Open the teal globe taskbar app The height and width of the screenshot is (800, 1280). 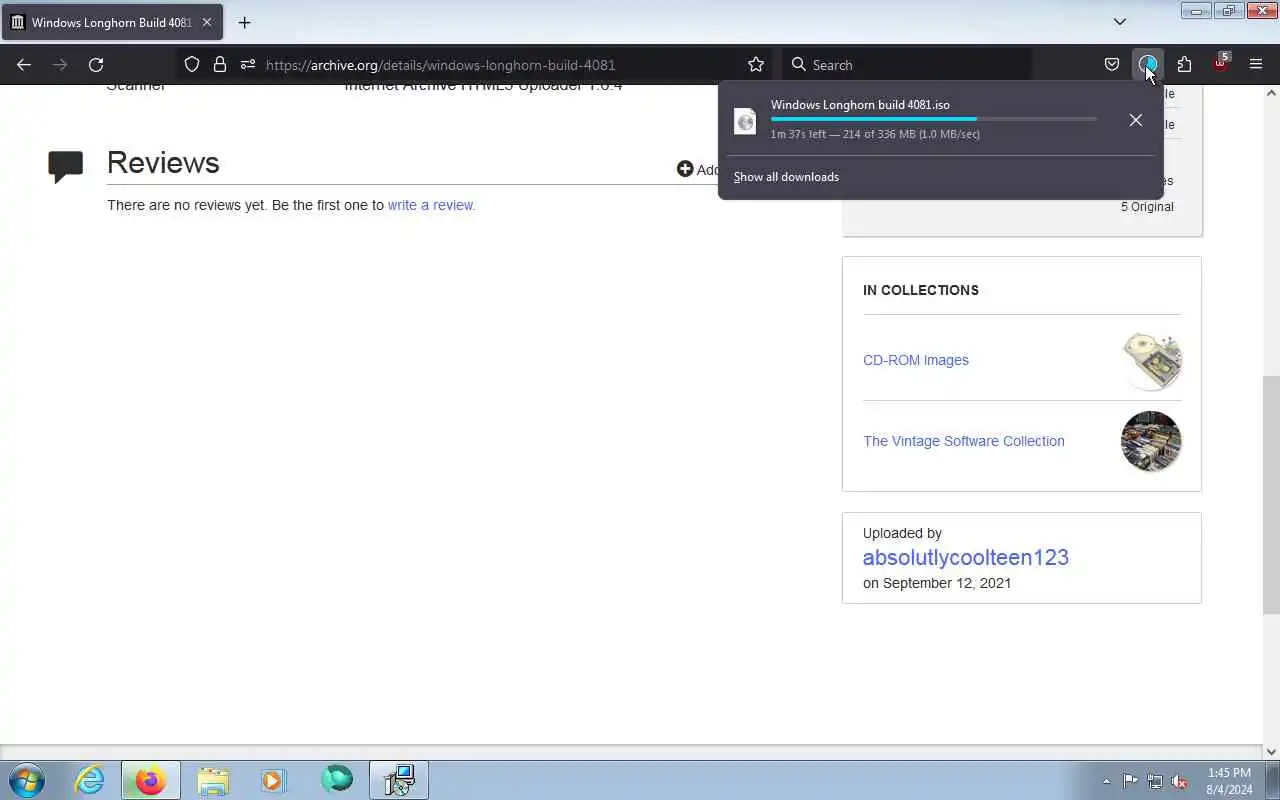tap(337, 780)
